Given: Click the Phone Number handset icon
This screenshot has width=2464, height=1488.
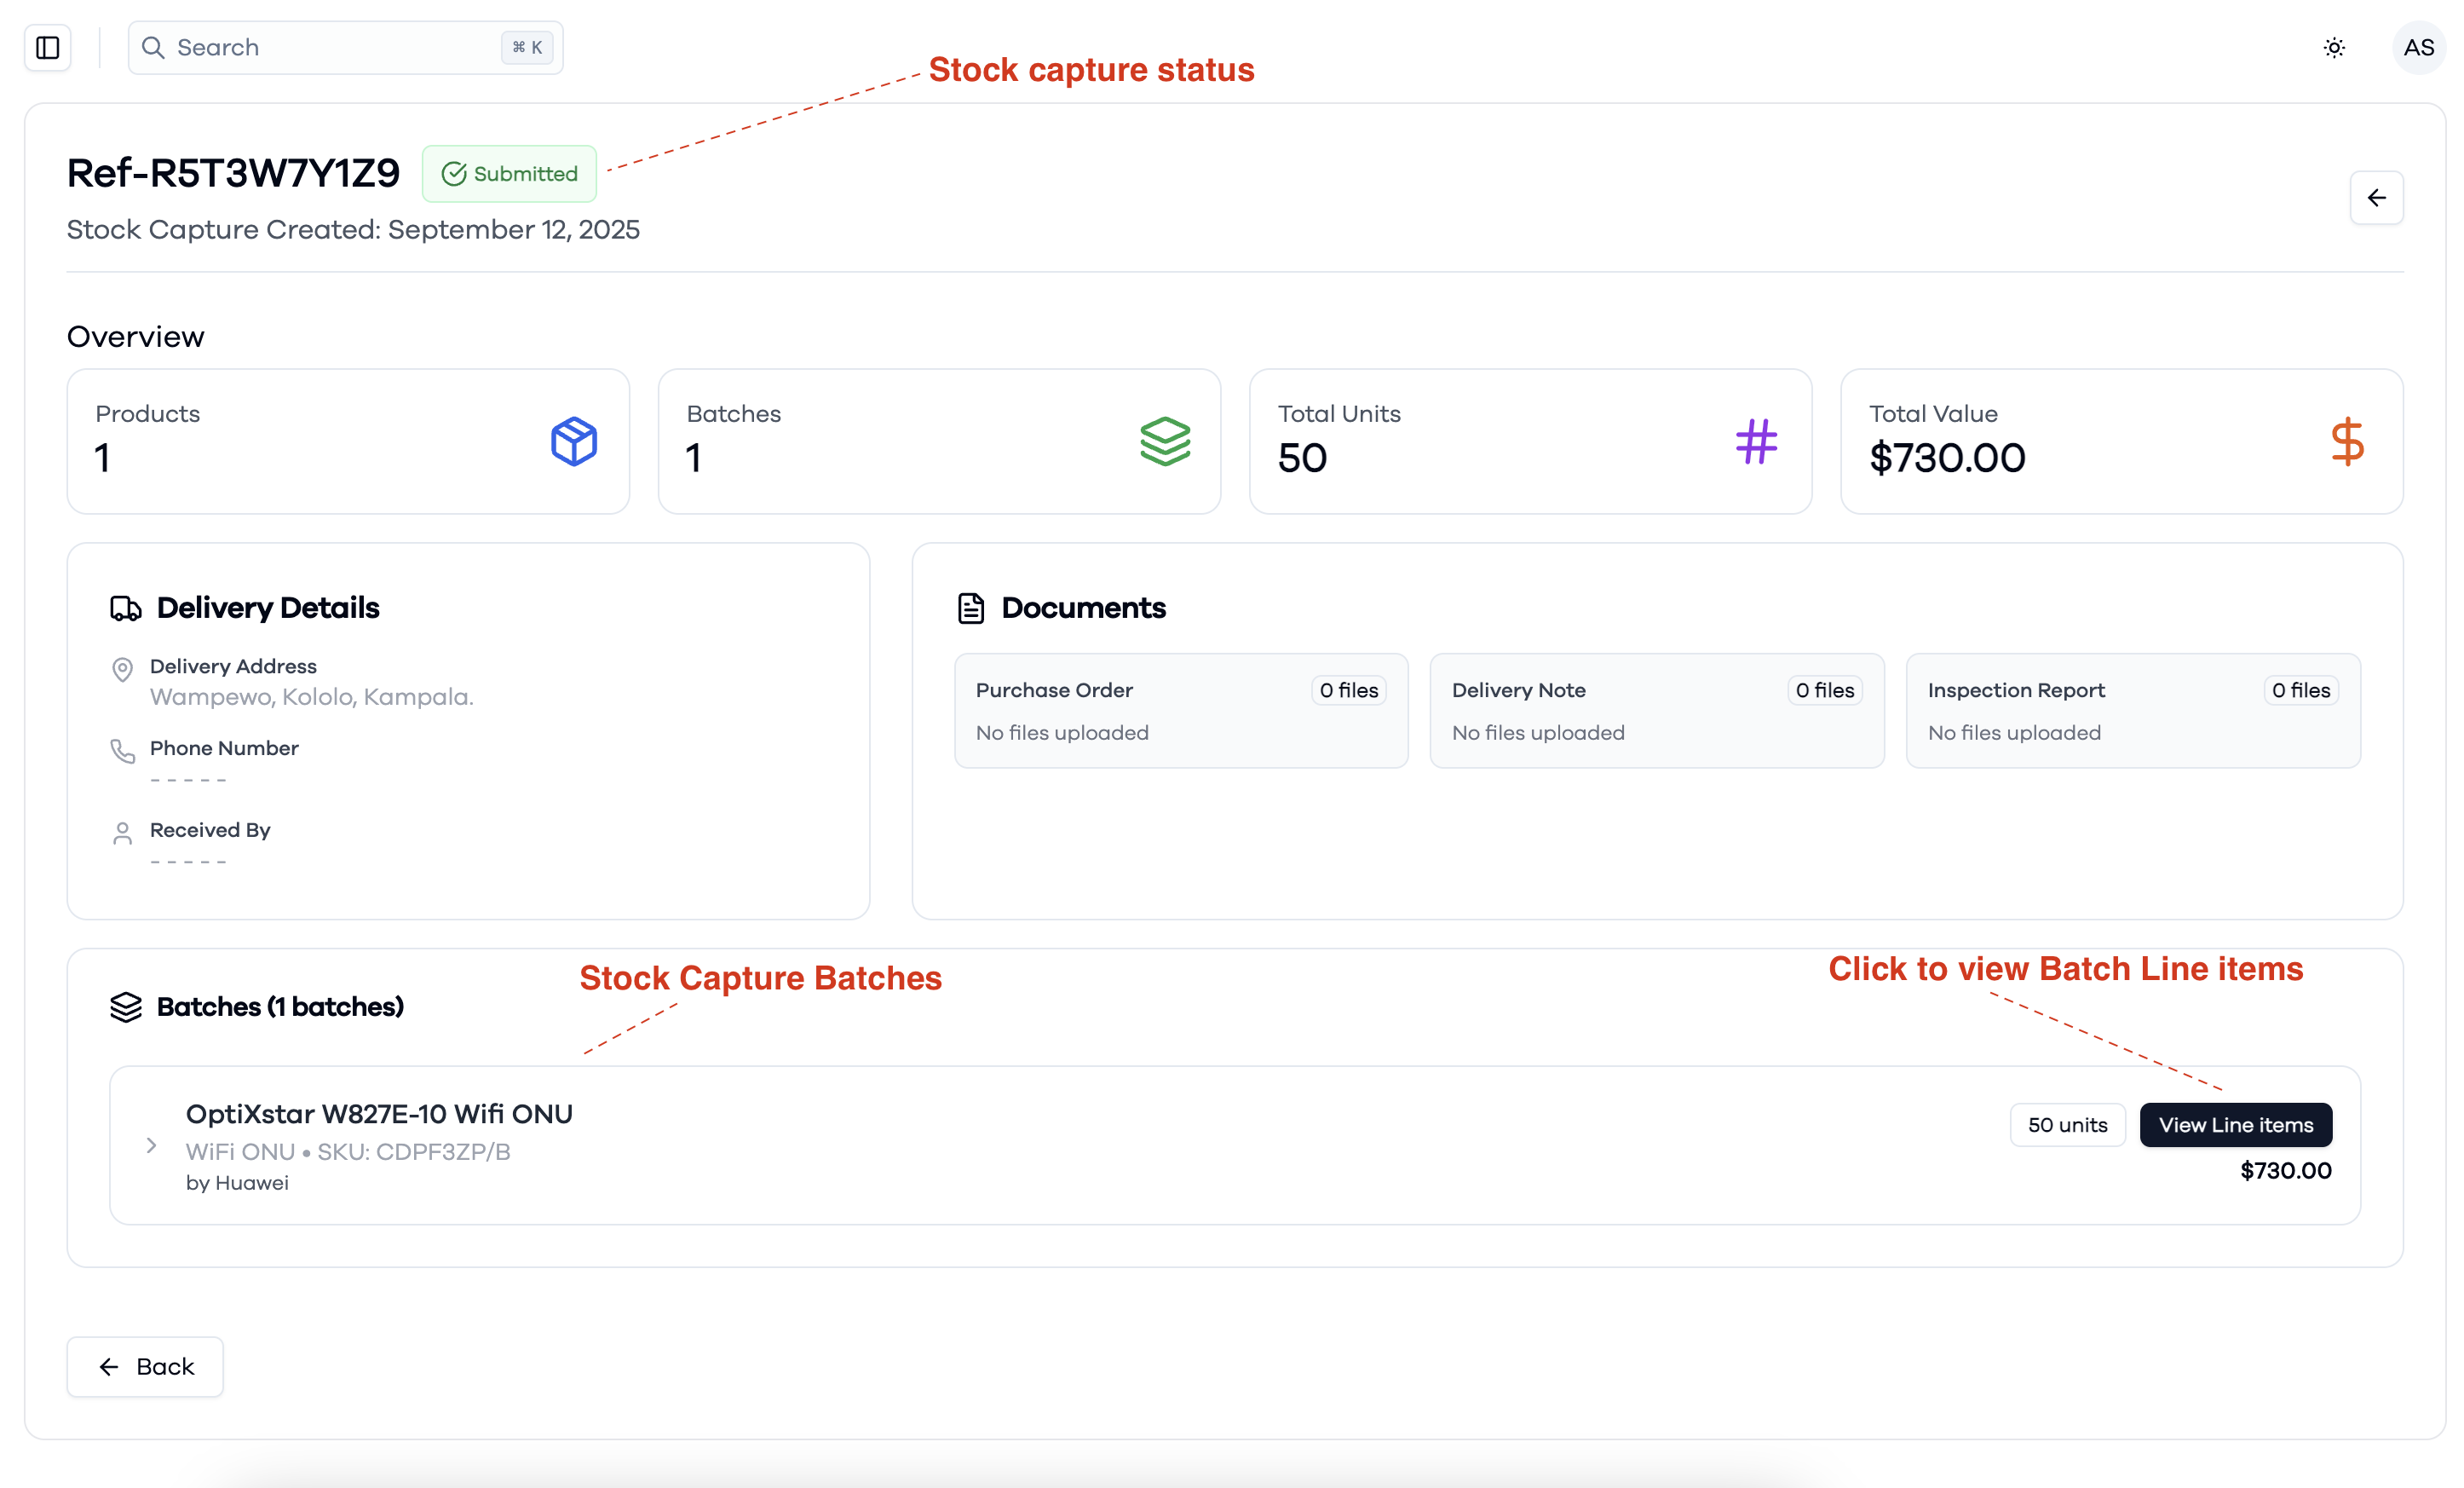Looking at the screenshot, I should click(x=122, y=751).
